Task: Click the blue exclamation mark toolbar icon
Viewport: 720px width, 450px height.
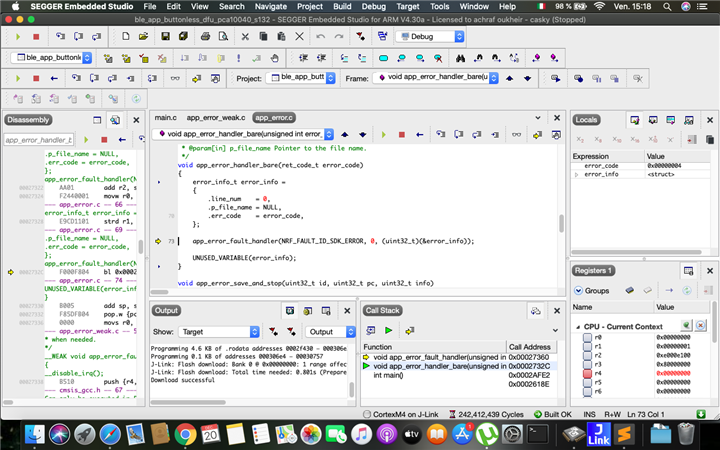Action: coord(238,58)
